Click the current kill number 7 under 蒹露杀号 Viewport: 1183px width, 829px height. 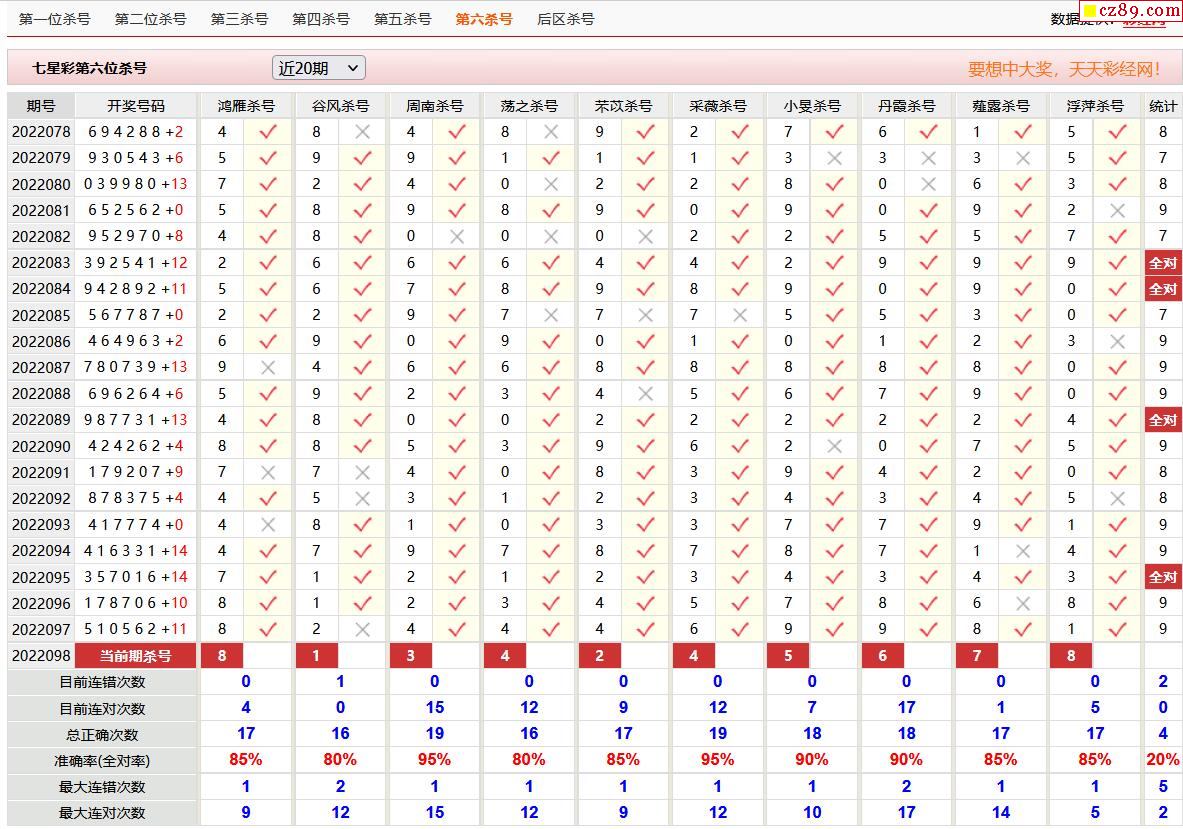pos(977,656)
